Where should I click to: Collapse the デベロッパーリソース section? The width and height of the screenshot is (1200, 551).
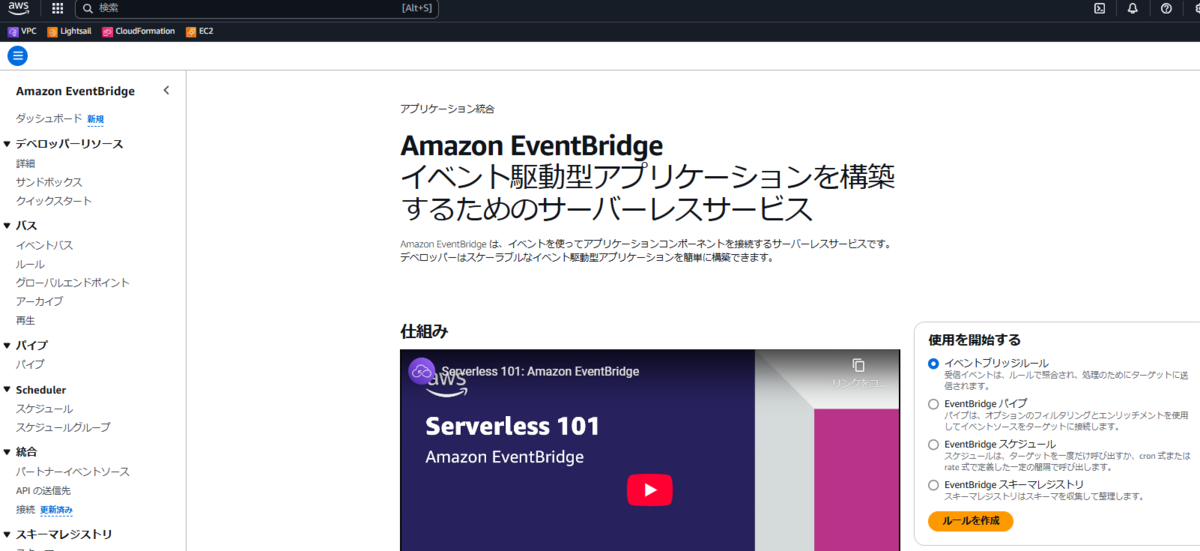click(7, 144)
